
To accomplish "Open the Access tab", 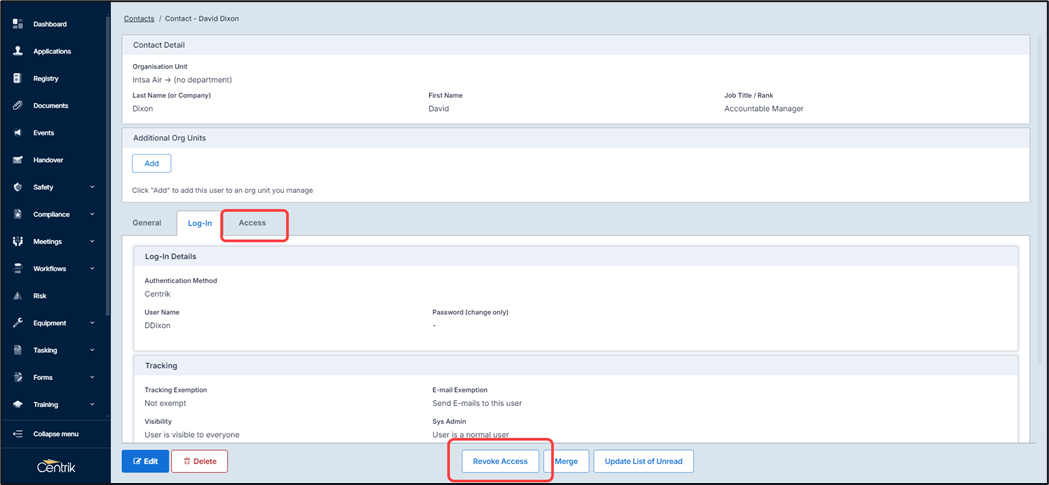I will click(252, 223).
